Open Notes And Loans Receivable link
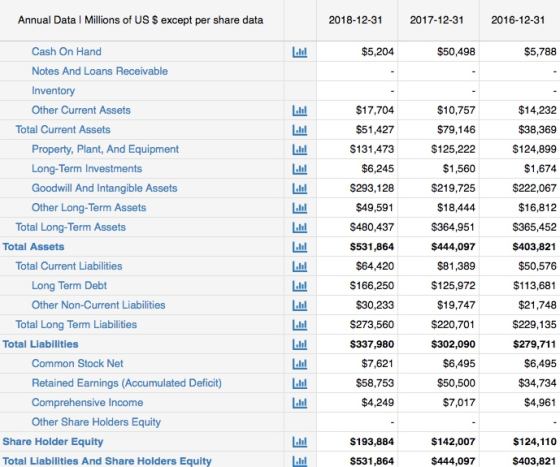This screenshot has height=467, width=560. coord(100,71)
